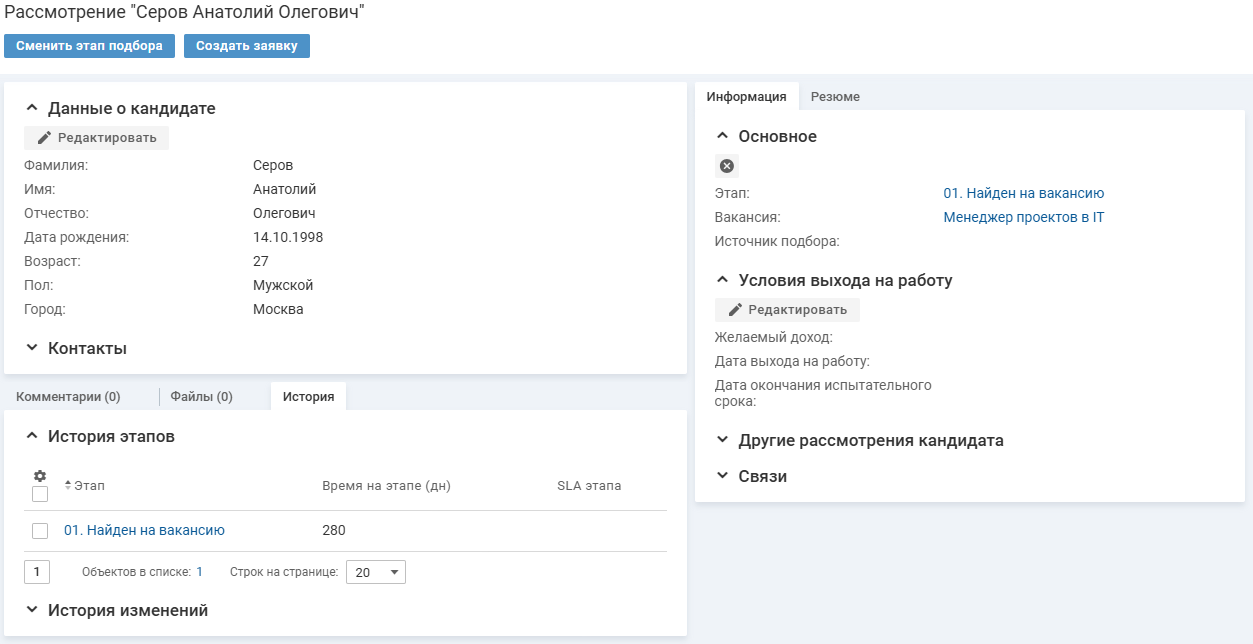Viewport: 1253px width, 644px height.
Task: Open the Файлы (0) tab
Action: click(201, 397)
